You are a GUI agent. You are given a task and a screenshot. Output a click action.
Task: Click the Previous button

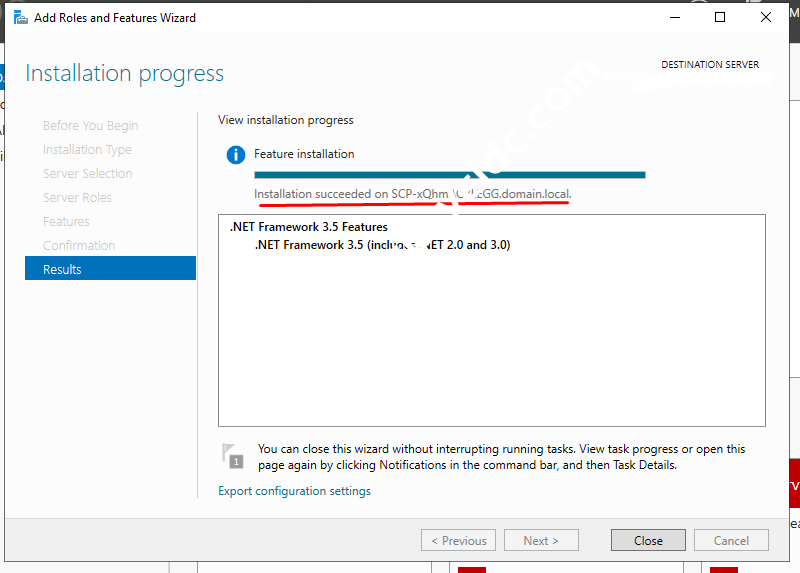458,540
